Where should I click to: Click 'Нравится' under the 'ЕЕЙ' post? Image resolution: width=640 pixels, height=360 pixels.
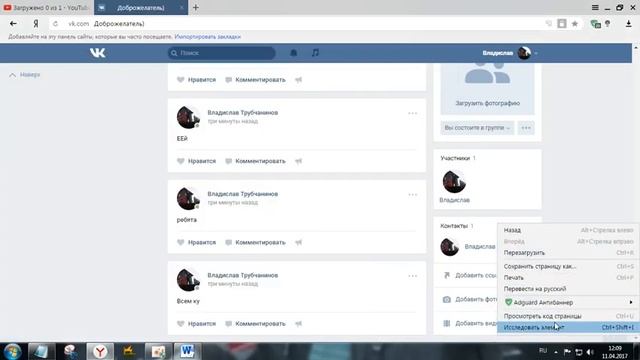tap(202, 161)
